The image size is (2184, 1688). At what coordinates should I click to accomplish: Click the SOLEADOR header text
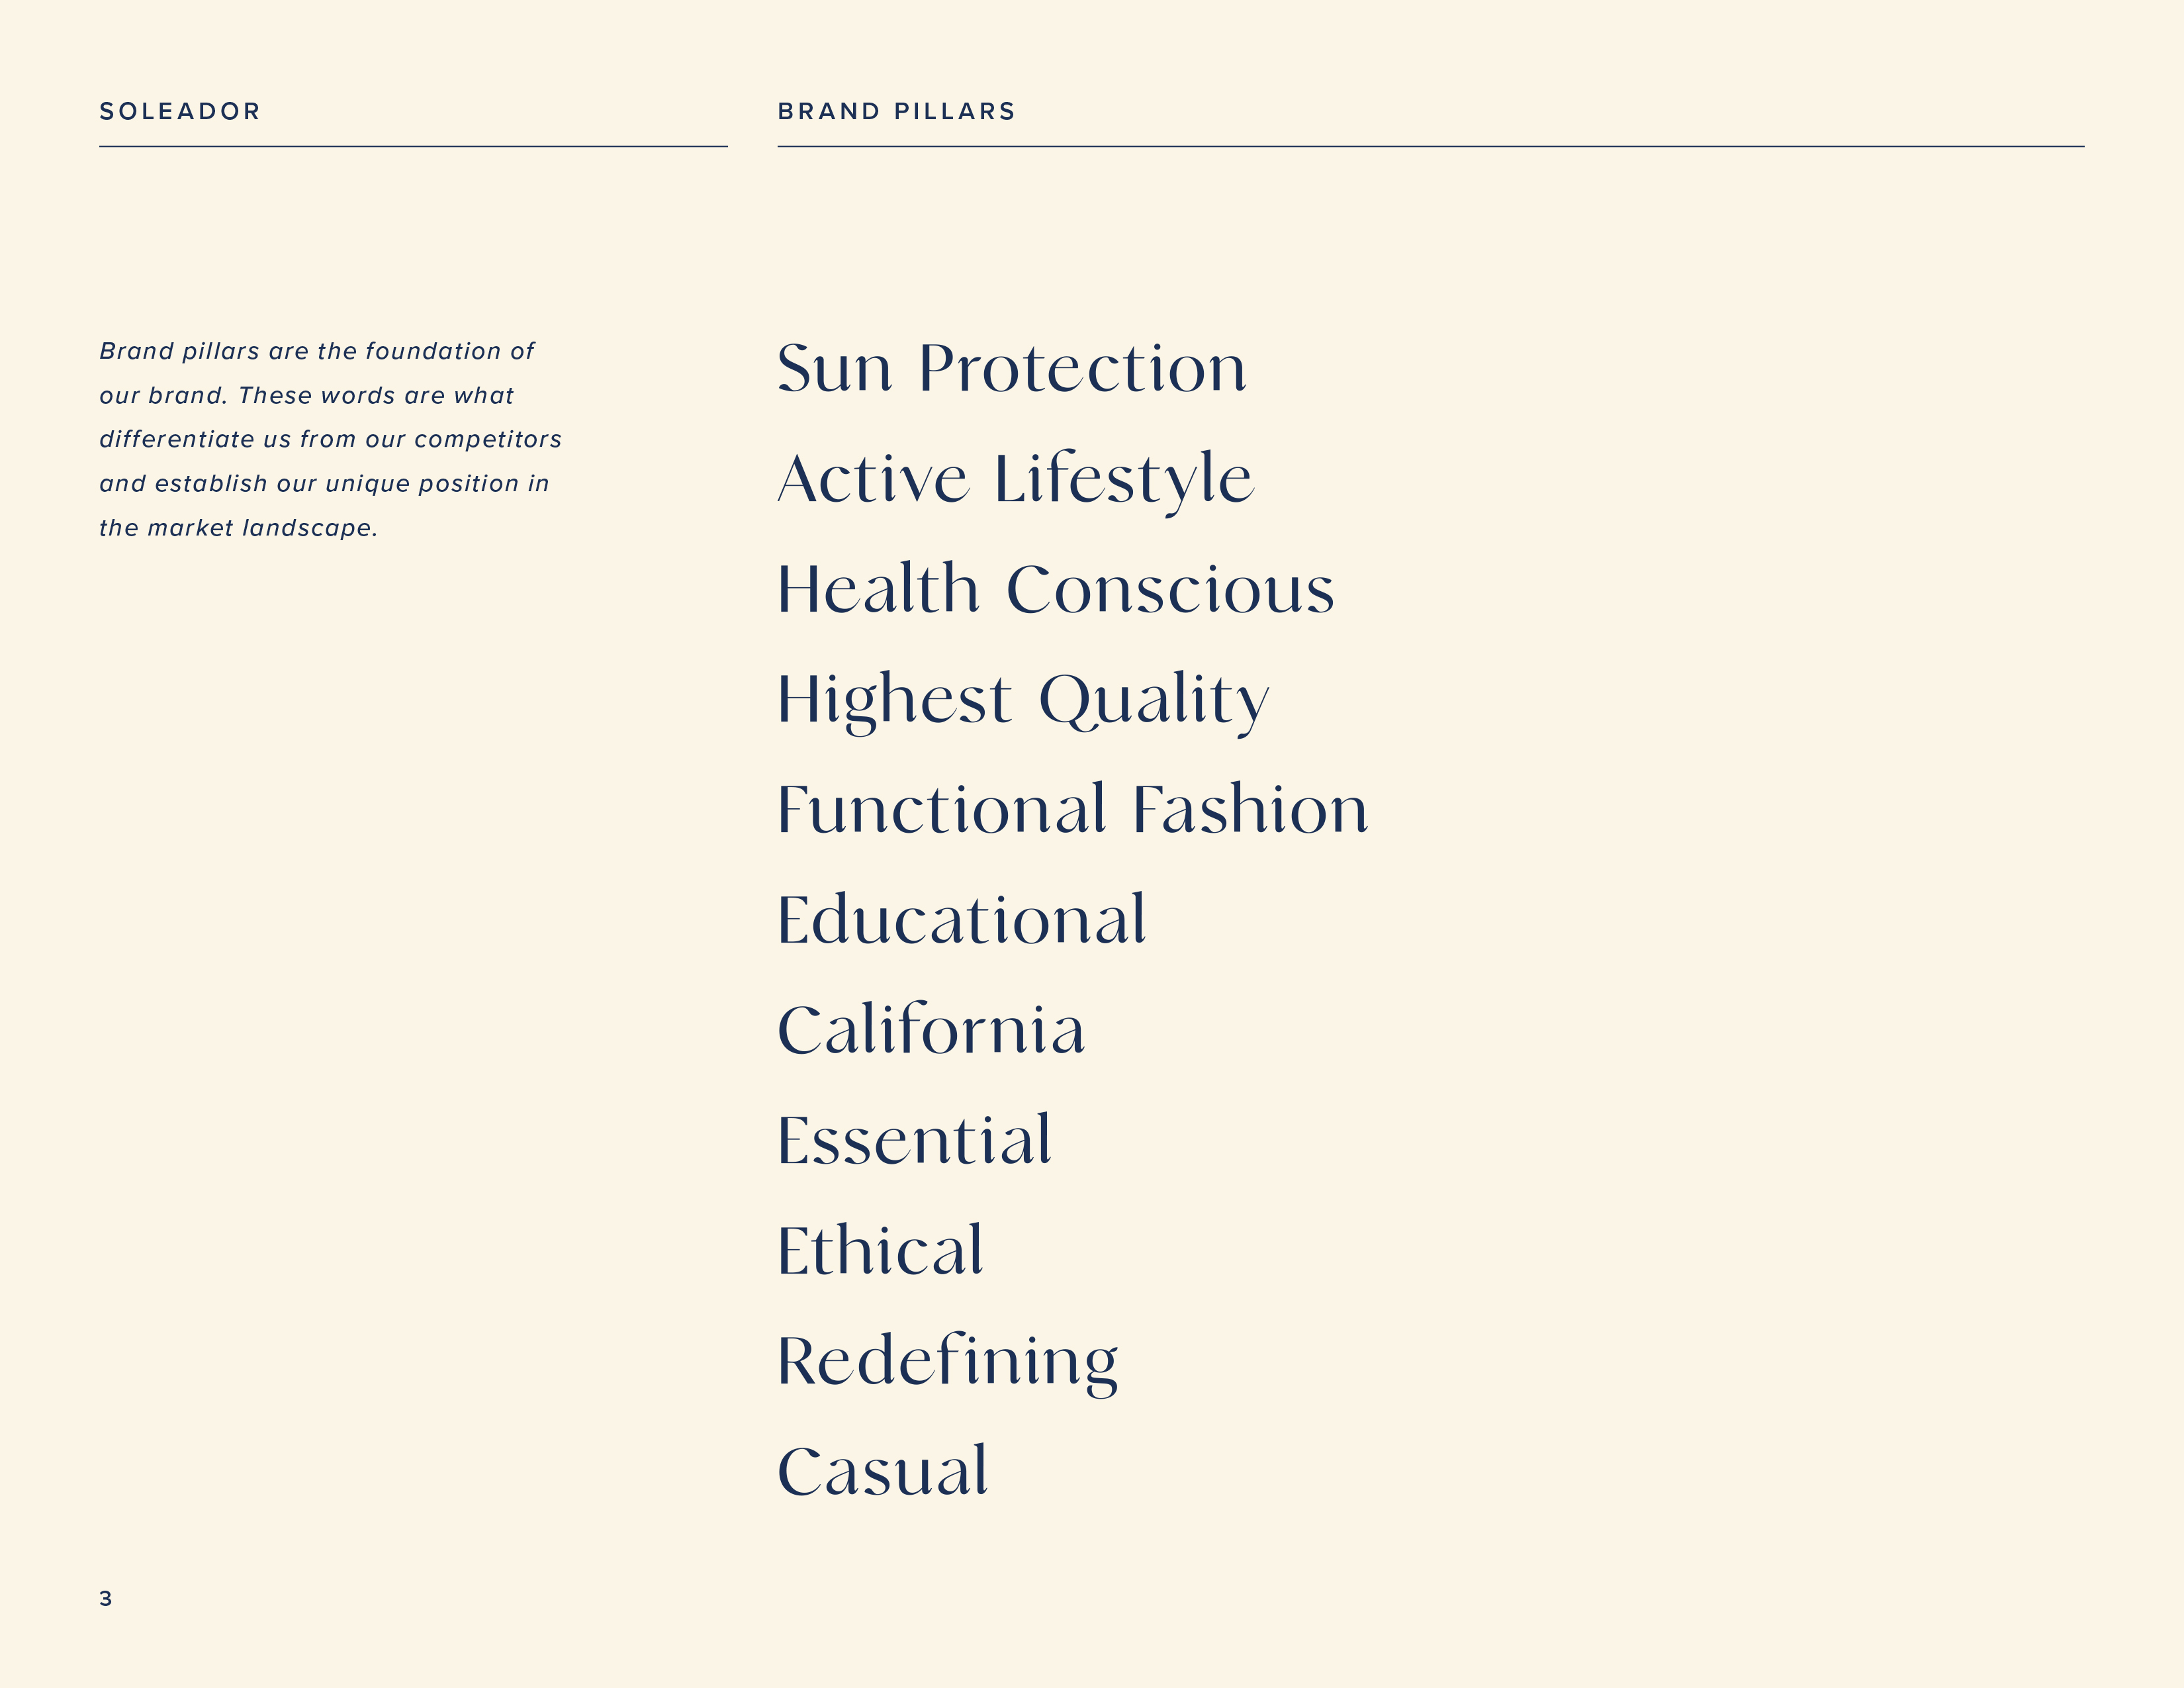pyautogui.click(x=180, y=111)
